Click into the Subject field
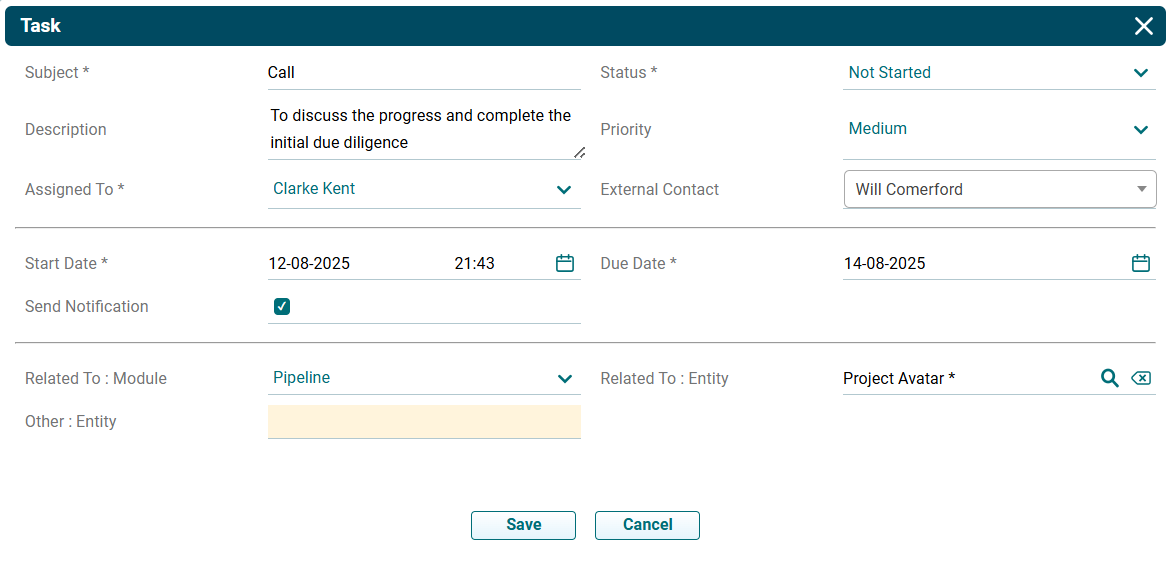Image resolution: width=1170 pixels, height=564 pixels. (x=423, y=72)
